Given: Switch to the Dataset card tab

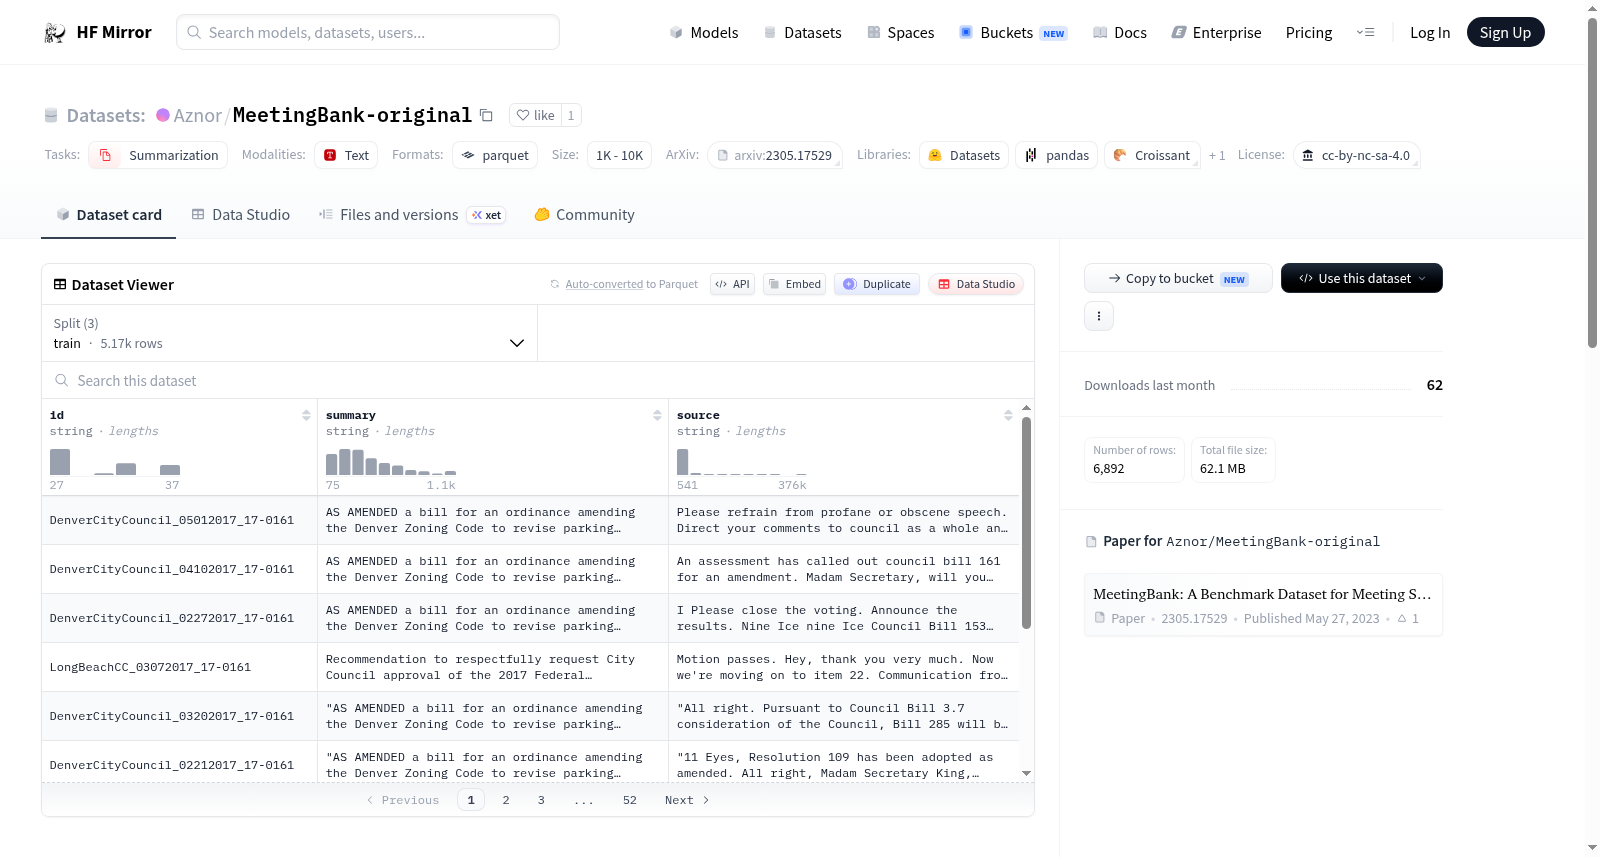Looking at the screenshot, I should pyautogui.click(x=108, y=214).
